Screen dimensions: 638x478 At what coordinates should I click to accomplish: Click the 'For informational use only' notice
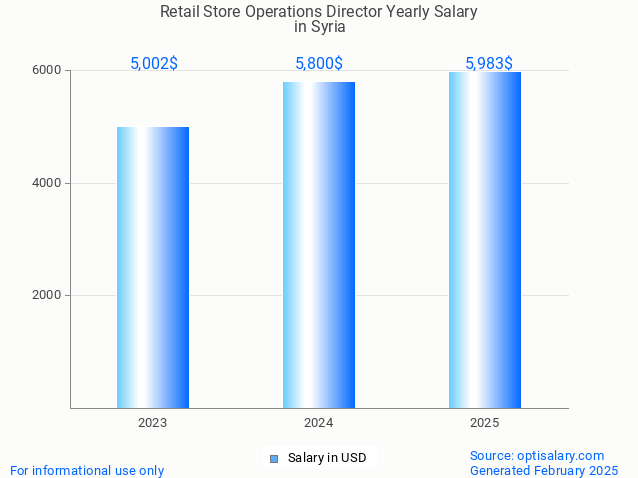[87, 470]
